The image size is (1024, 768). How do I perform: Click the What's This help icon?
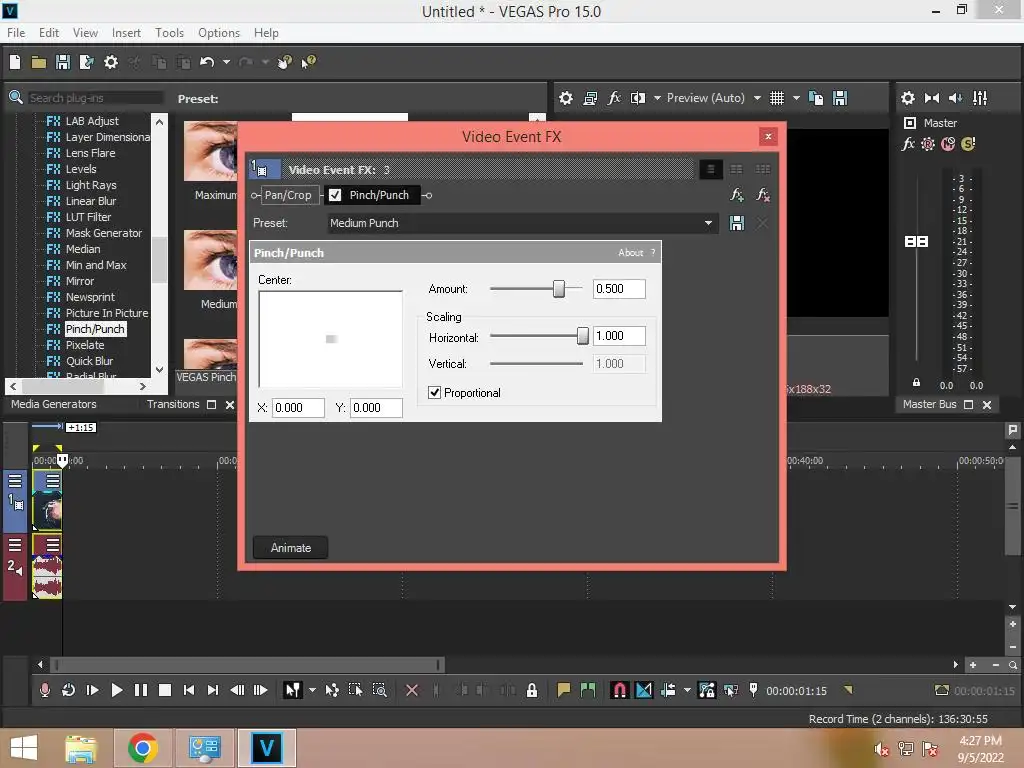click(x=308, y=62)
